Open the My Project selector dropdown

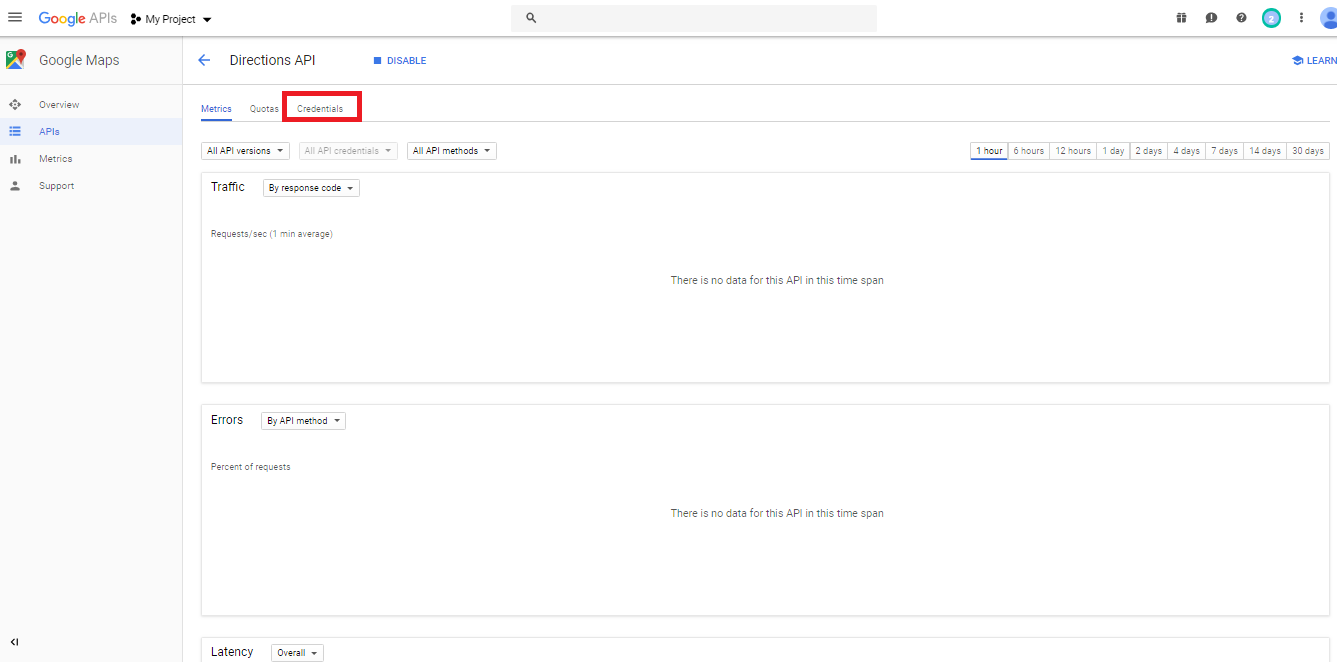pyautogui.click(x=171, y=19)
